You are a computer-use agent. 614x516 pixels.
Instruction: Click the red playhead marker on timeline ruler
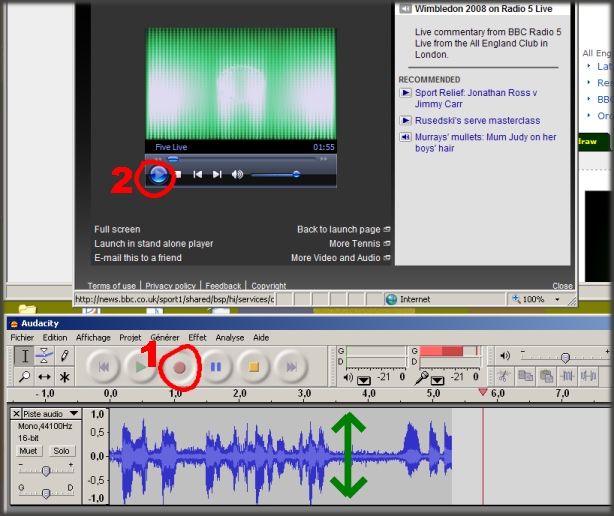click(x=483, y=392)
